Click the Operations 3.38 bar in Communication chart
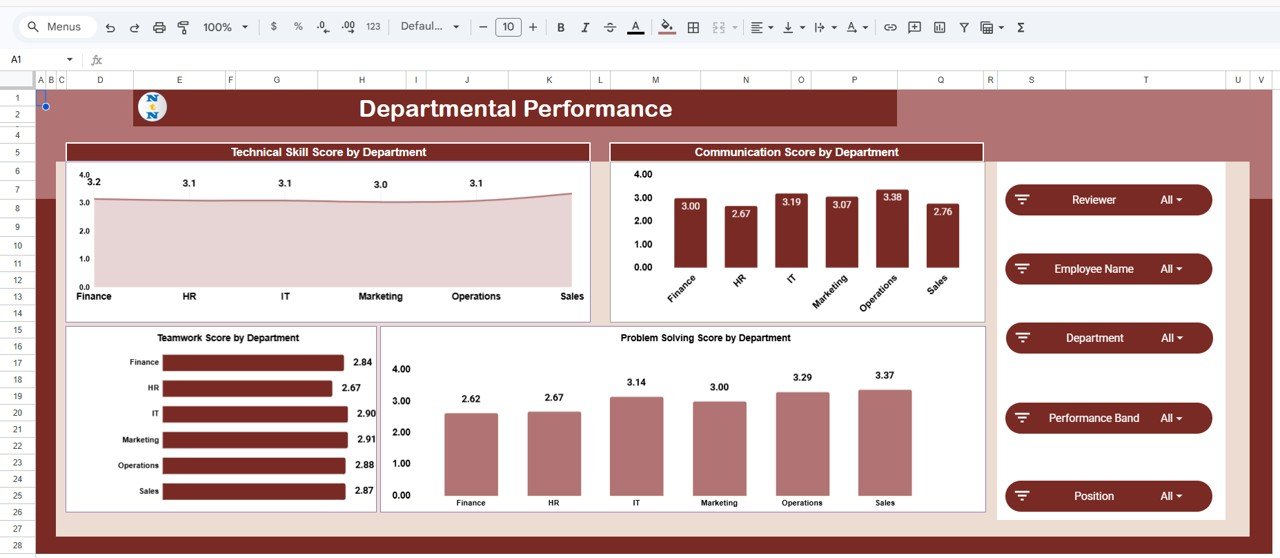 [x=892, y=228]
